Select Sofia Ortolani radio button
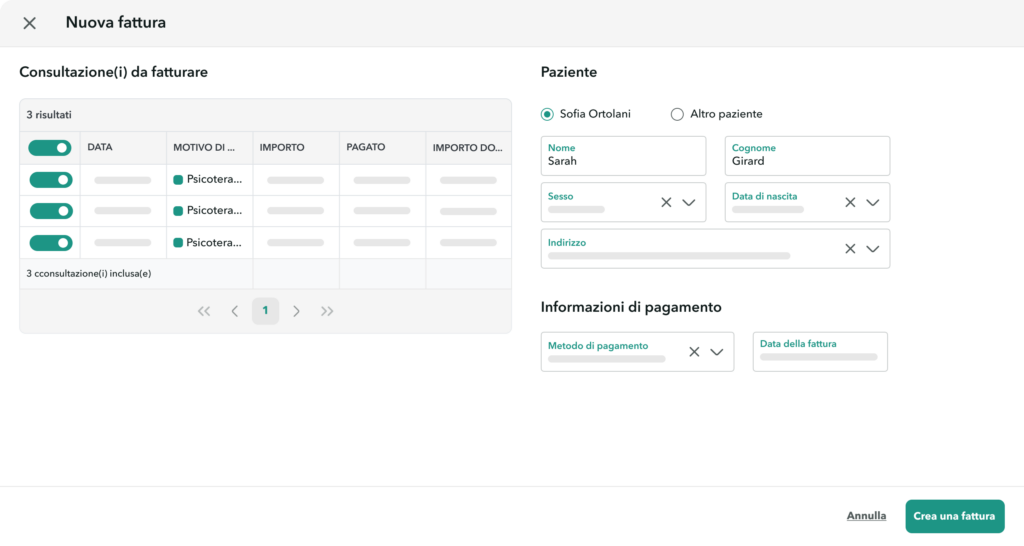Viewport: 1024px width, 546px height. pyautogui.click(x=547, y=114)
